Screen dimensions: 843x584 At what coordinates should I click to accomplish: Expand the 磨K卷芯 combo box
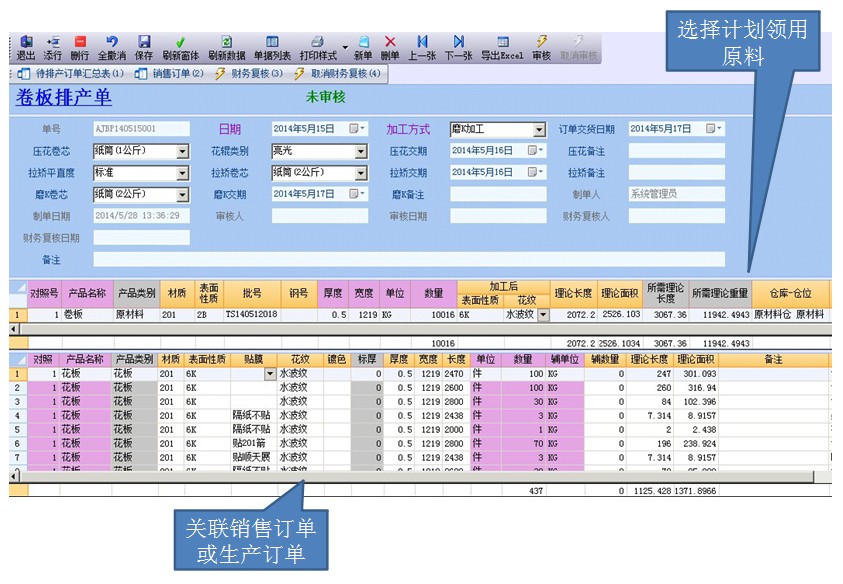(183, 195)
